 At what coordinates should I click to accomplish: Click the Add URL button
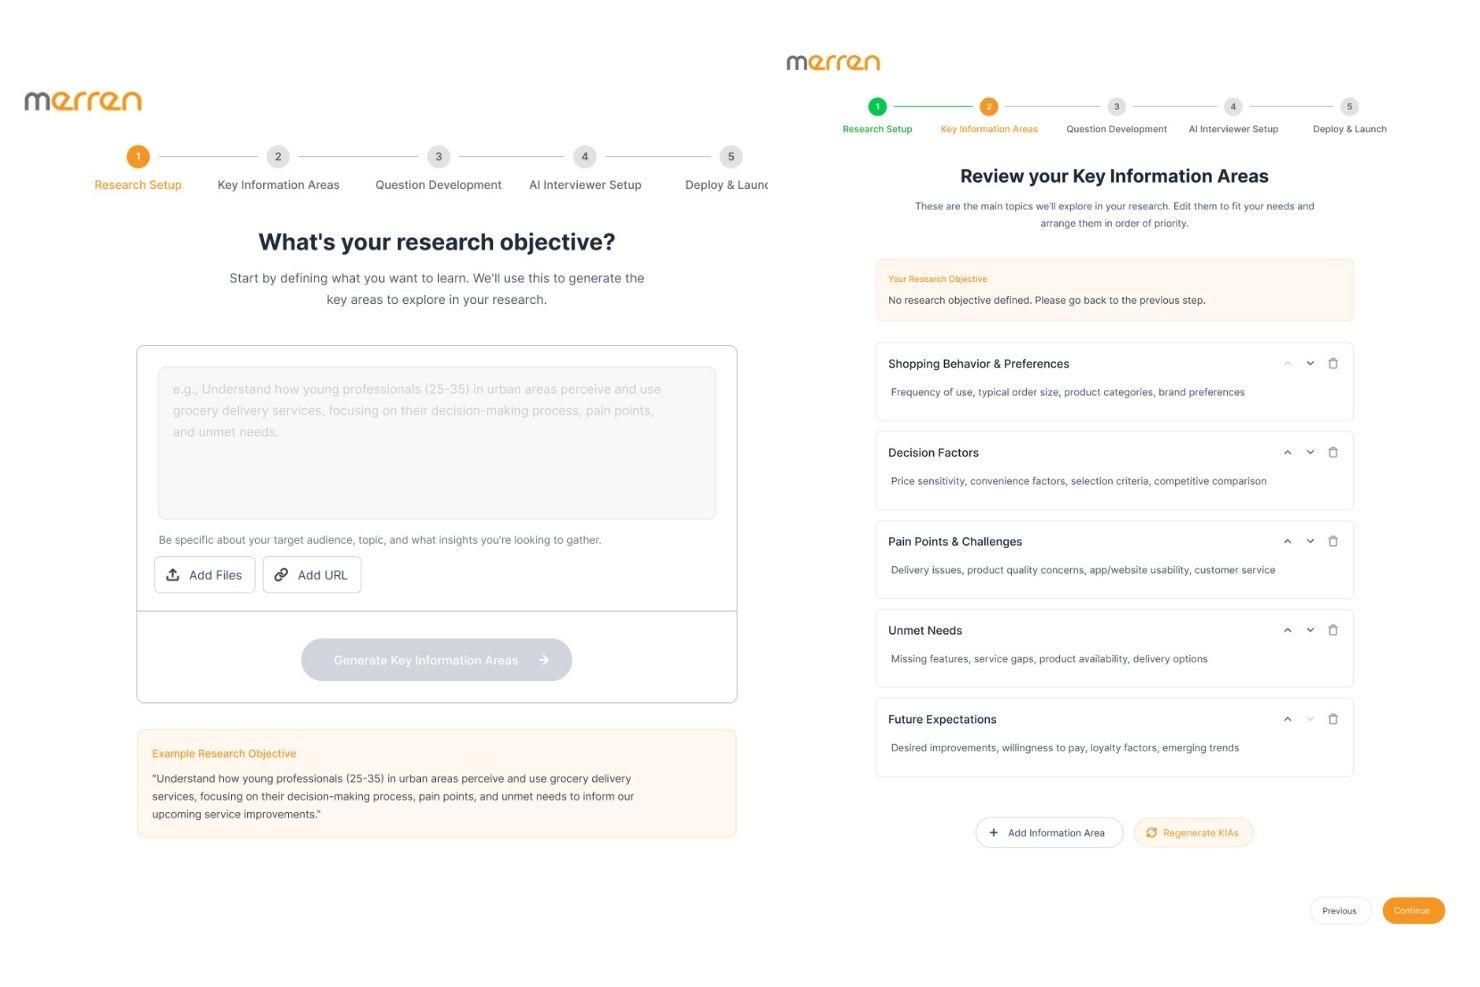click(312, 575)
